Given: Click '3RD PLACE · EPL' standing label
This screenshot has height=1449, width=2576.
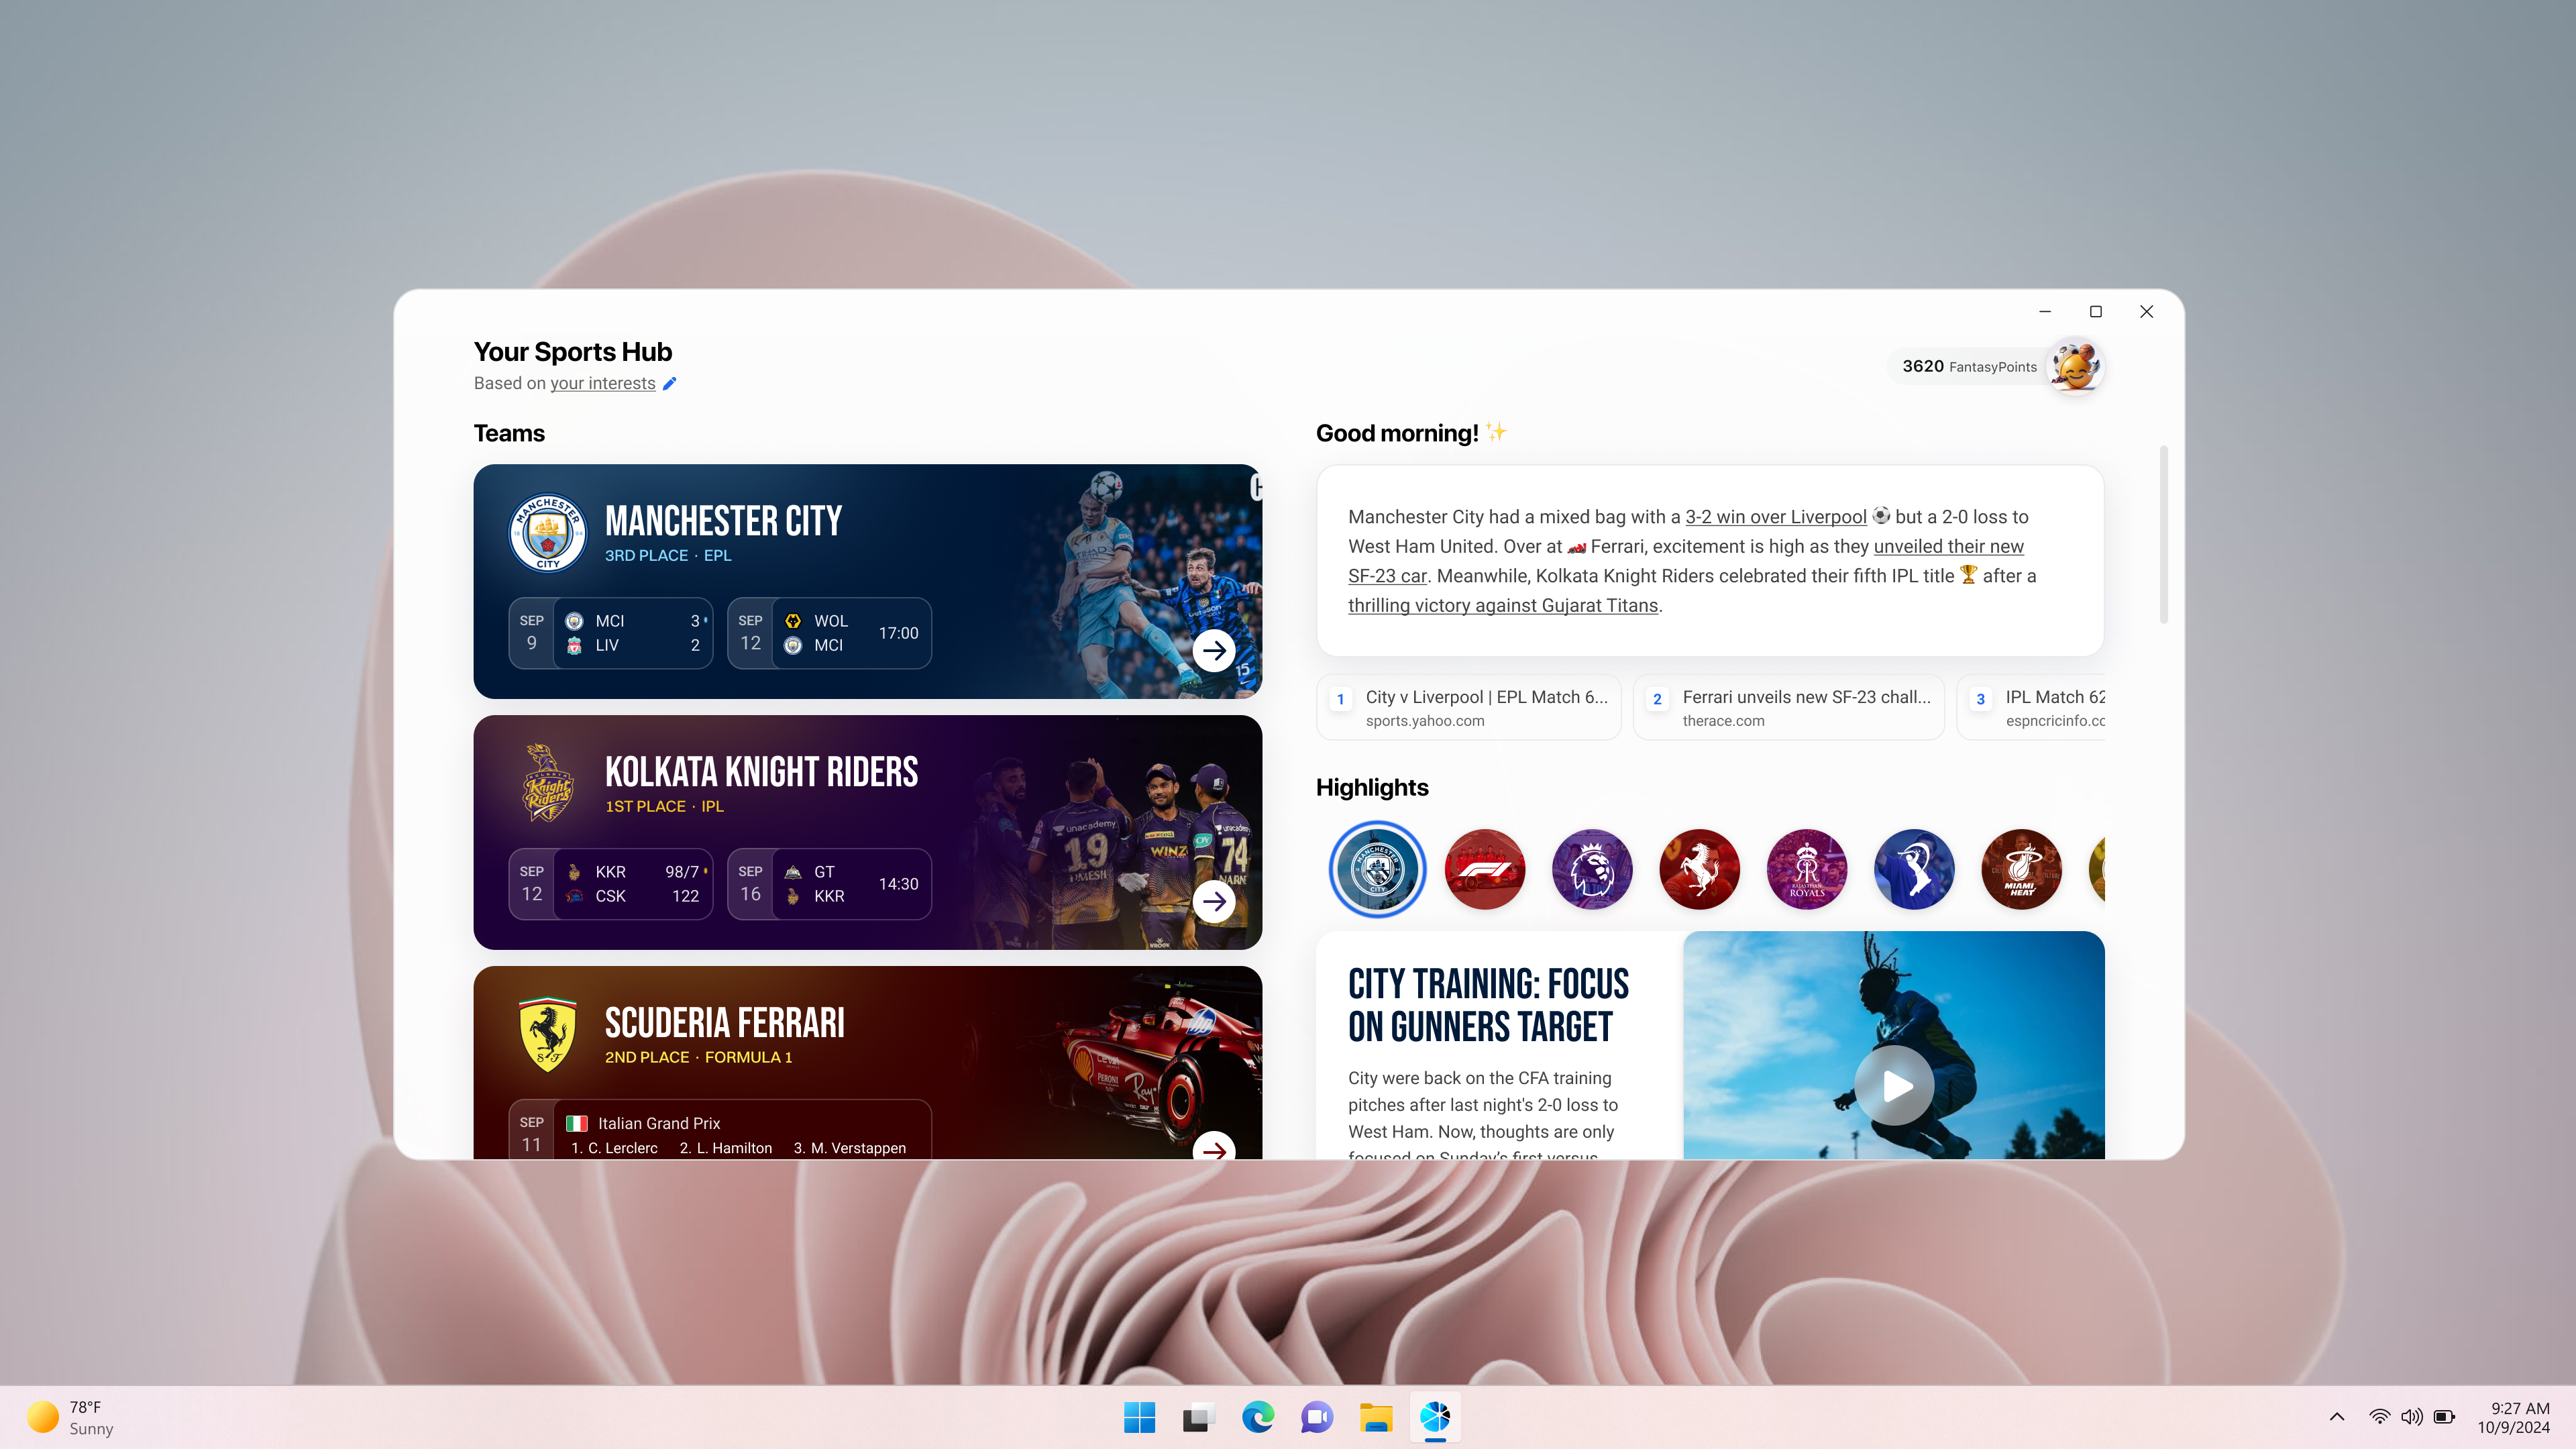Looking at the screenshot, I should [x=668, y=556].
